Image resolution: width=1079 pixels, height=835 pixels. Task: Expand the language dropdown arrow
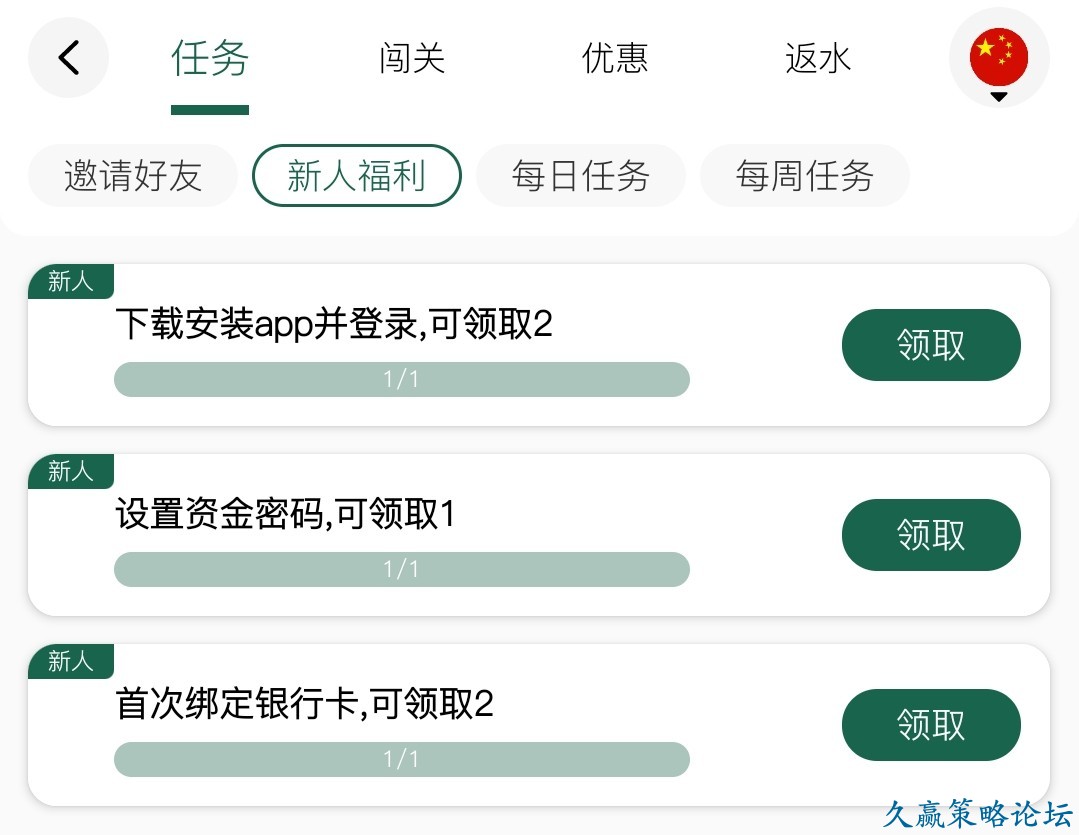pyautogui.click(x=998, y=97)
